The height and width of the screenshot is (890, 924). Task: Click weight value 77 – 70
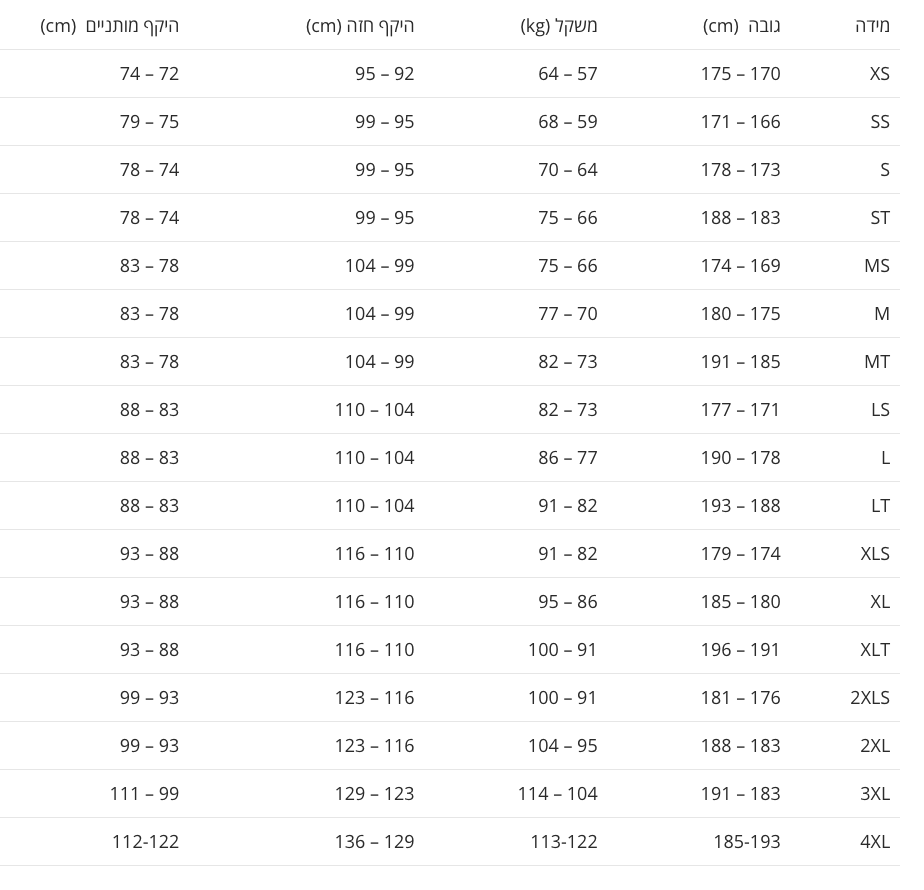tap(568, 314)
